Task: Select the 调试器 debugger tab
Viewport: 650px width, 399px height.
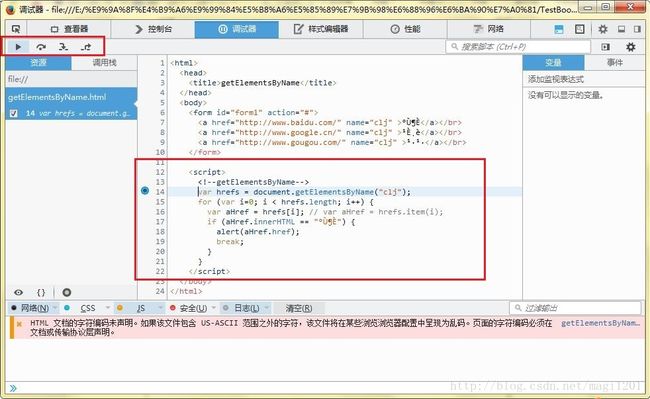Action: 237,29
